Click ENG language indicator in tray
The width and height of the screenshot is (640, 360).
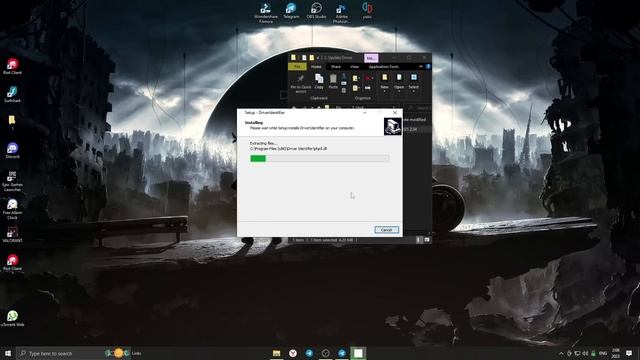603,353
